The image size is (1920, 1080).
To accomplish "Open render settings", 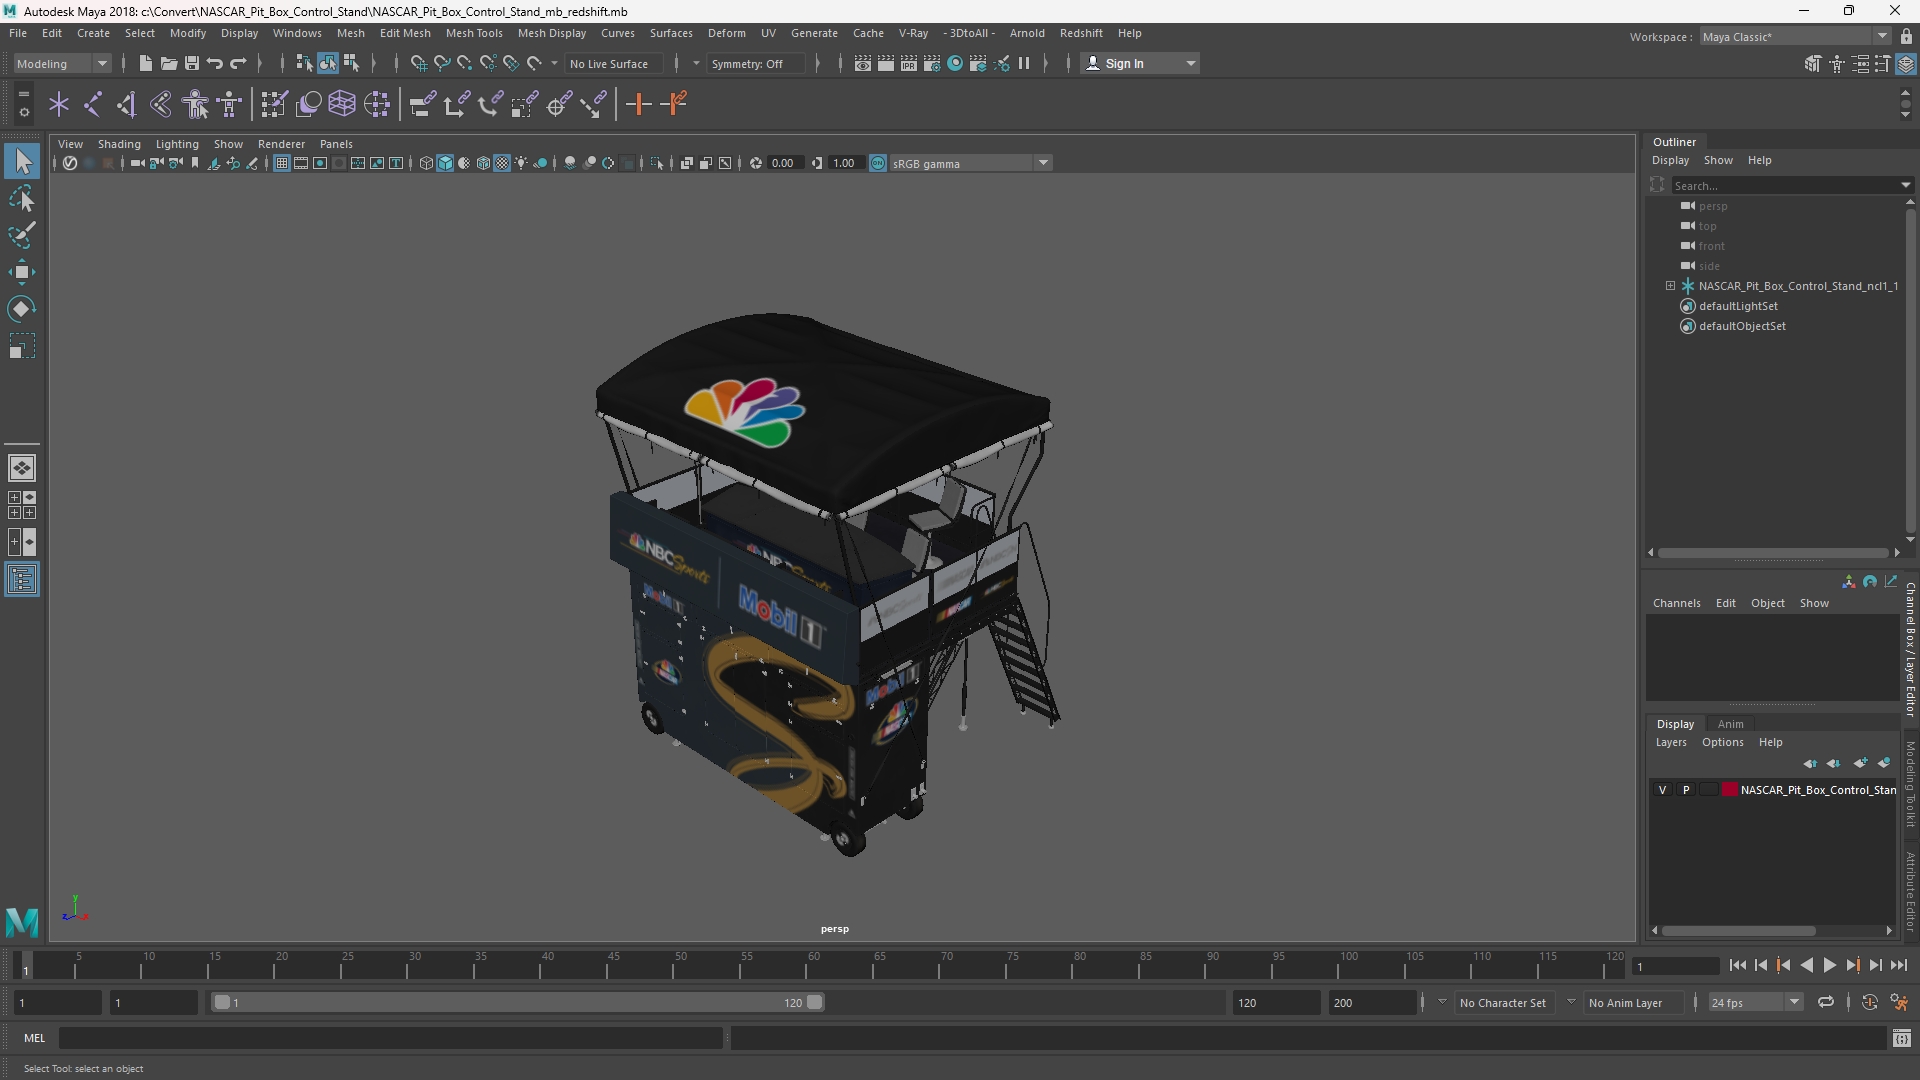I will point(932,63).
